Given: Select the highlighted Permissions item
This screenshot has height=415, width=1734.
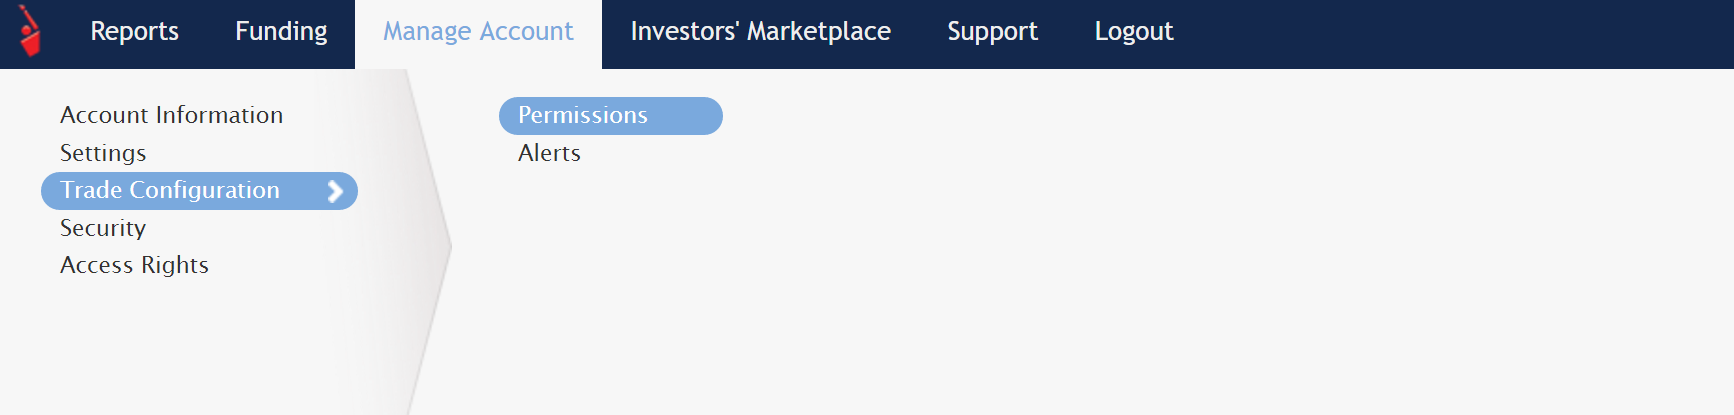Looking at the screenshot, I should pyautogui.click(x=610, y=116).
